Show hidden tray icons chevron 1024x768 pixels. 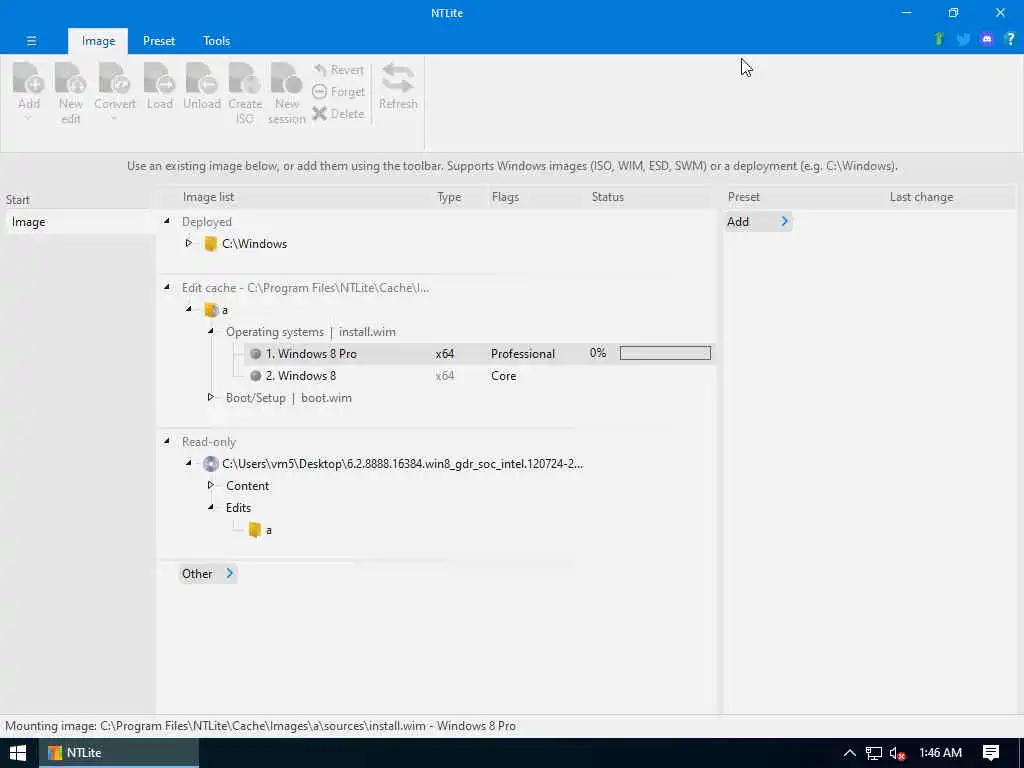click(x=849, y=753)
